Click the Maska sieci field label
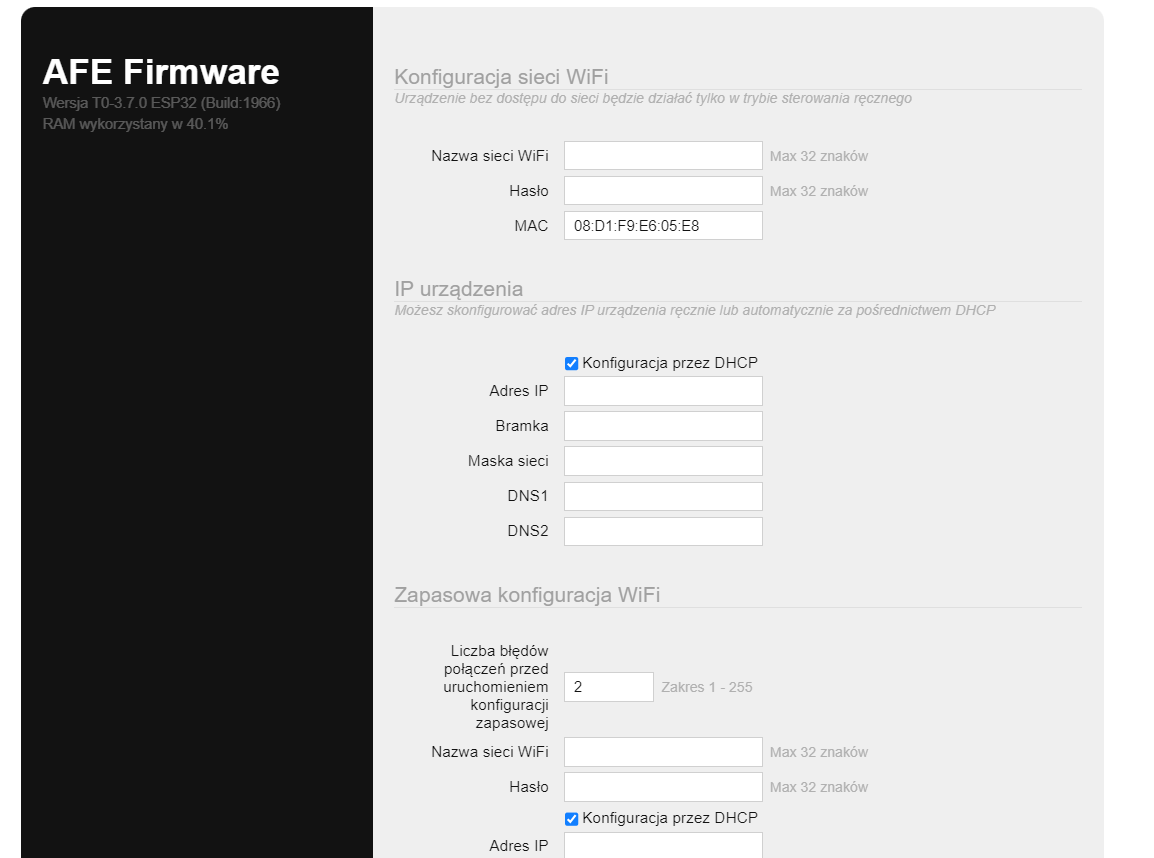The height and width of the screenshot is (858, 1154). click(509, 461)
